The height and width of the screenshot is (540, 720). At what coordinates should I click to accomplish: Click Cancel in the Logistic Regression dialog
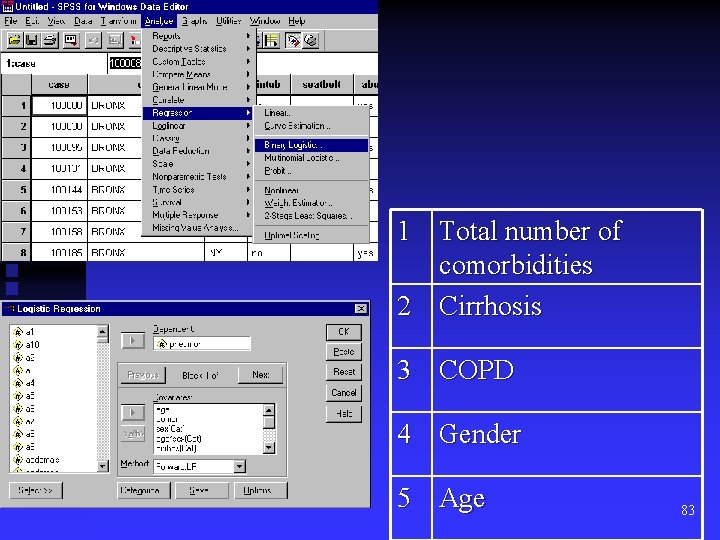coord(343,393)
